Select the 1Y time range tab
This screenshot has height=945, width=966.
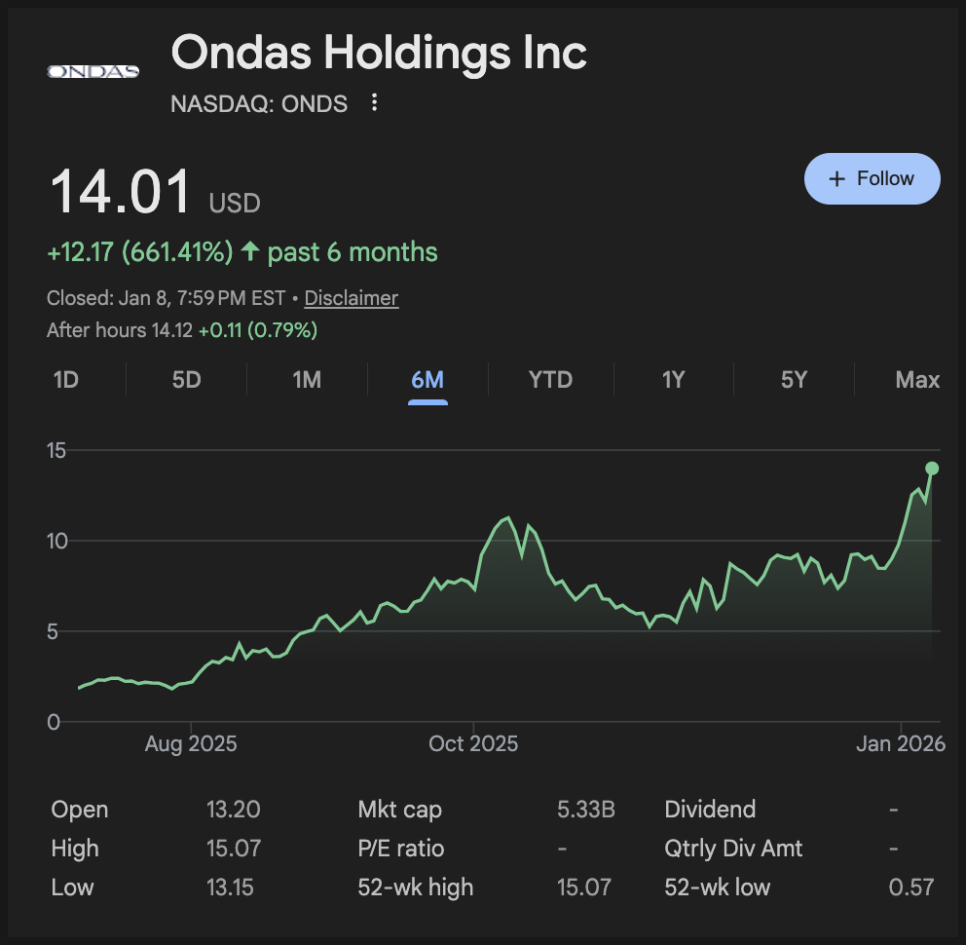673,380
